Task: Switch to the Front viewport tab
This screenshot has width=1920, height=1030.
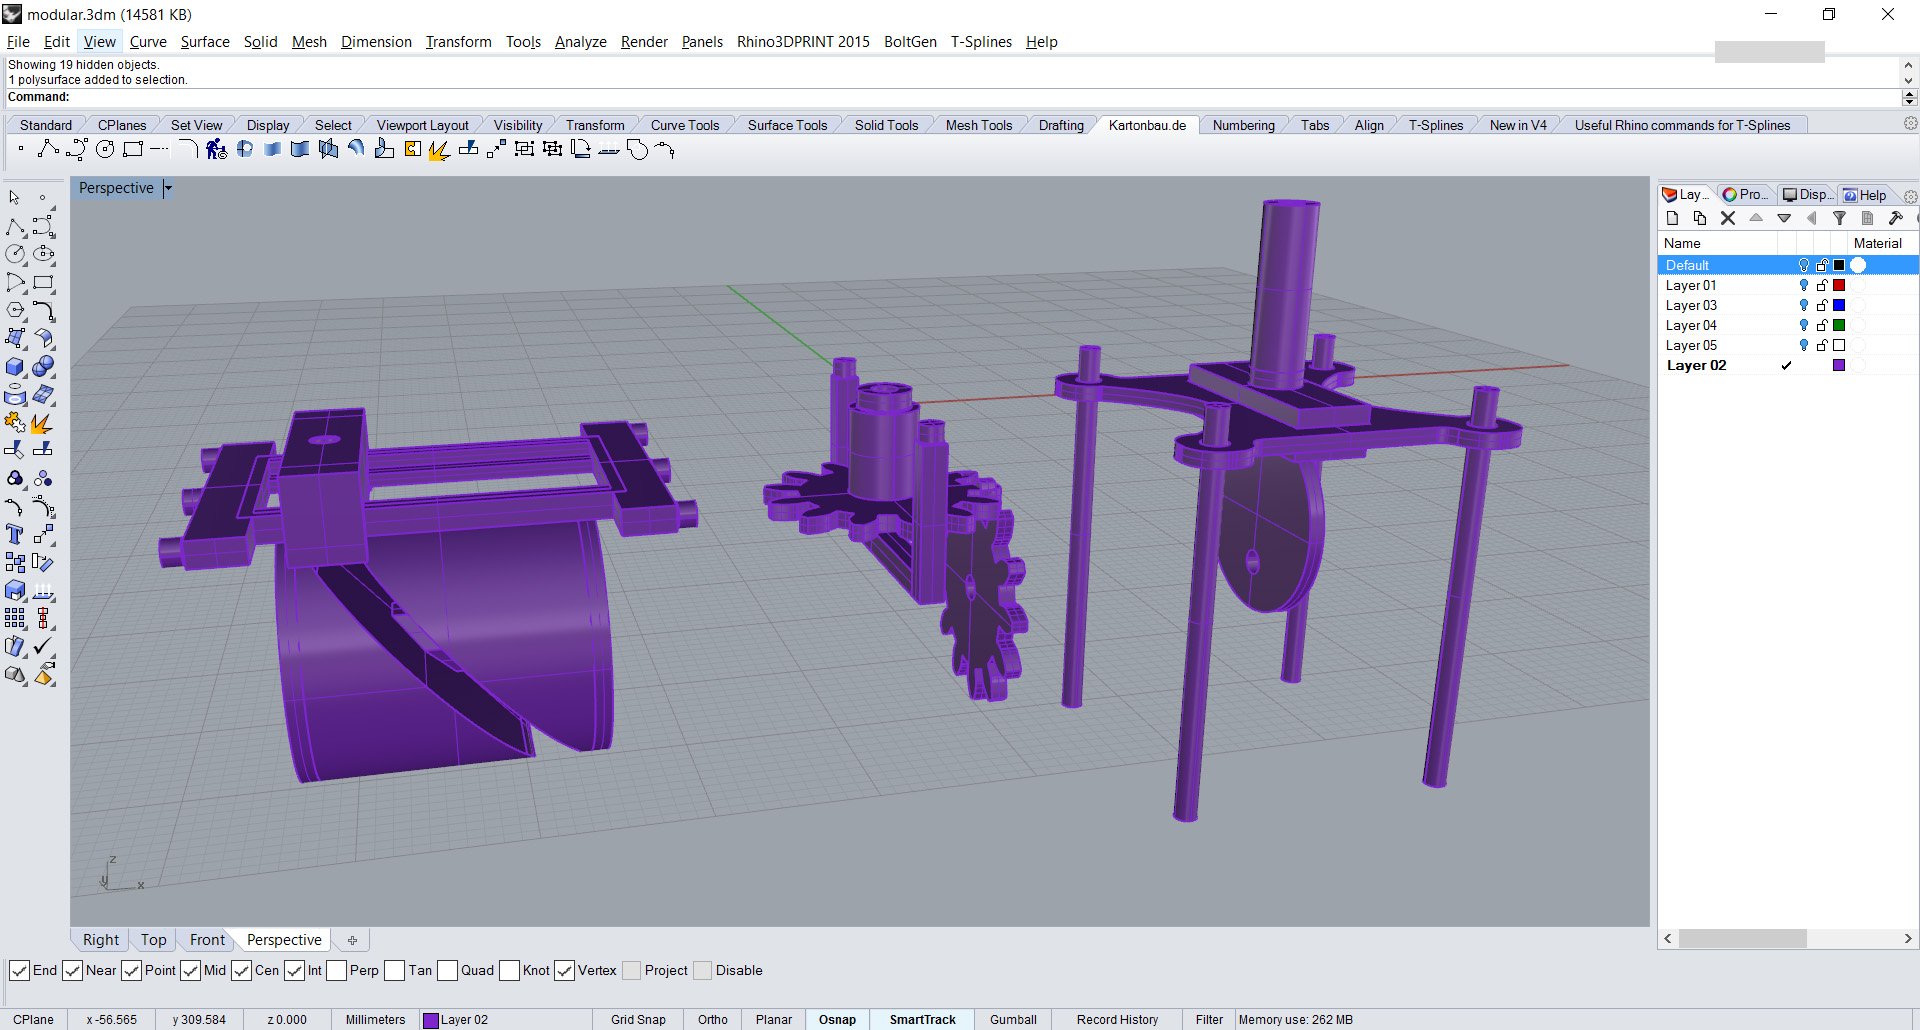Action: tap(207, 940)
